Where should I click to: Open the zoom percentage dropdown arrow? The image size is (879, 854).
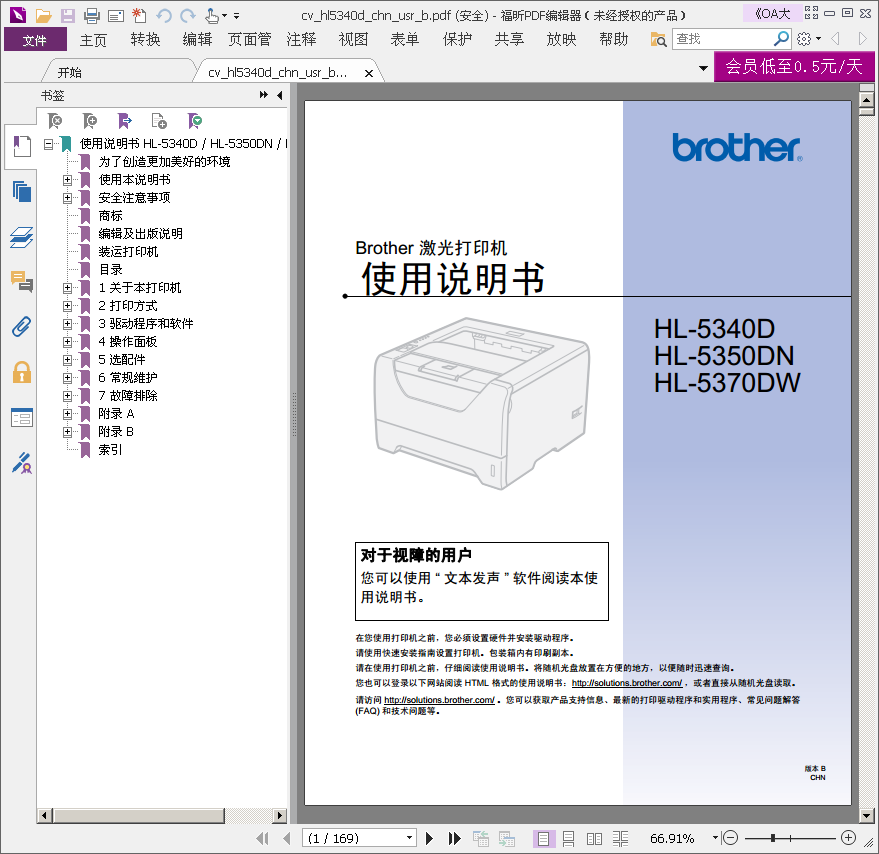pyautogui.click(x=715, y=838)
